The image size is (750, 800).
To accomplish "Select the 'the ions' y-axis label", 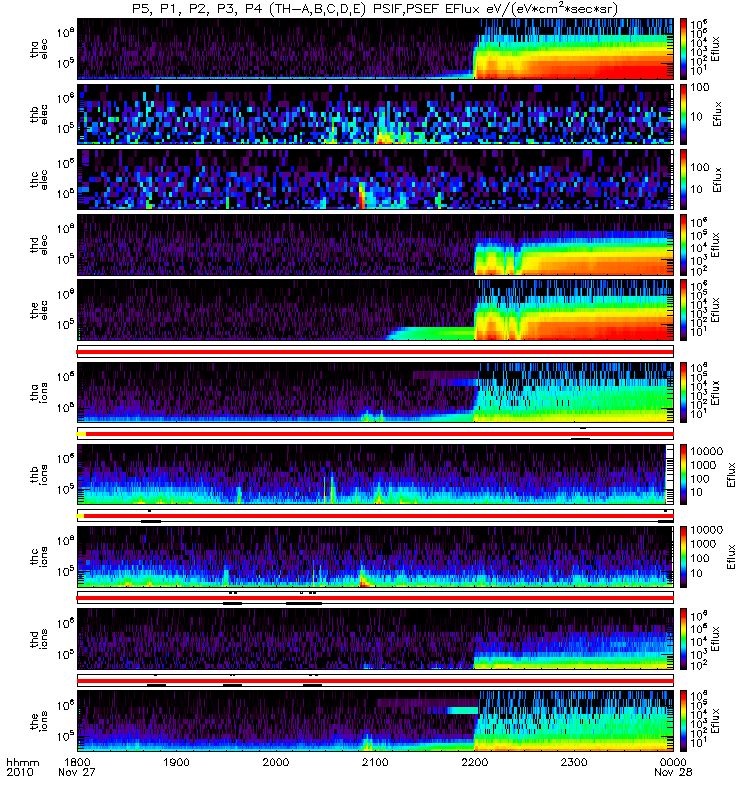I will [39, 721].
